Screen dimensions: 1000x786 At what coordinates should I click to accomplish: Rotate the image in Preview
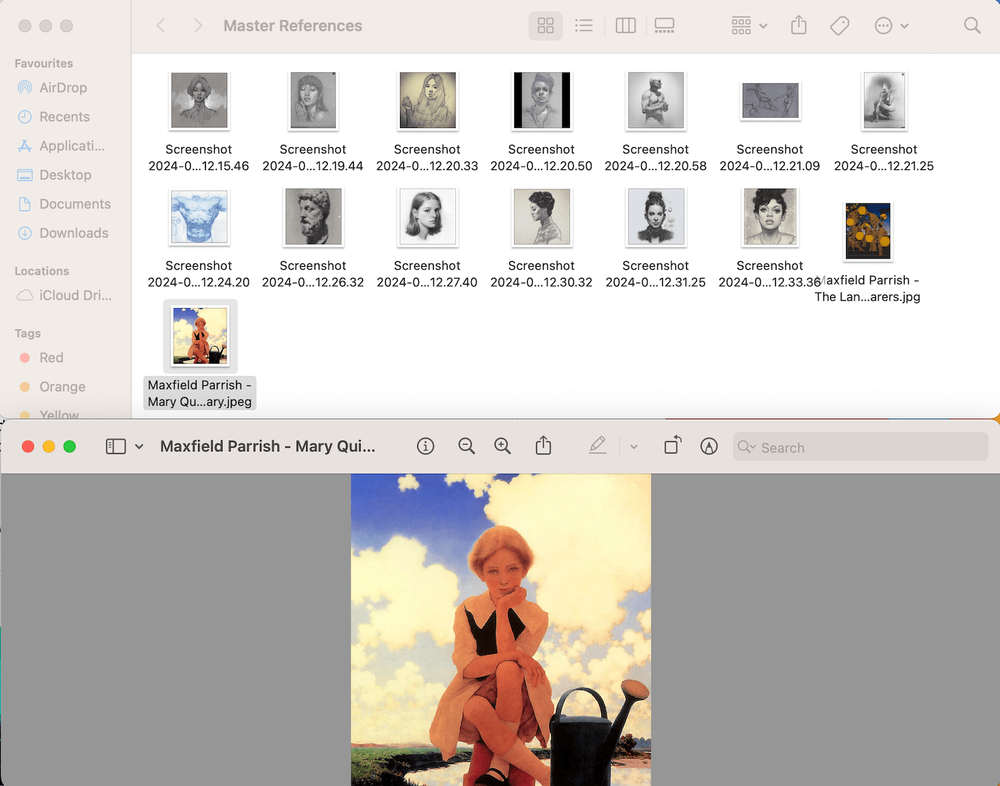point(673,445)
